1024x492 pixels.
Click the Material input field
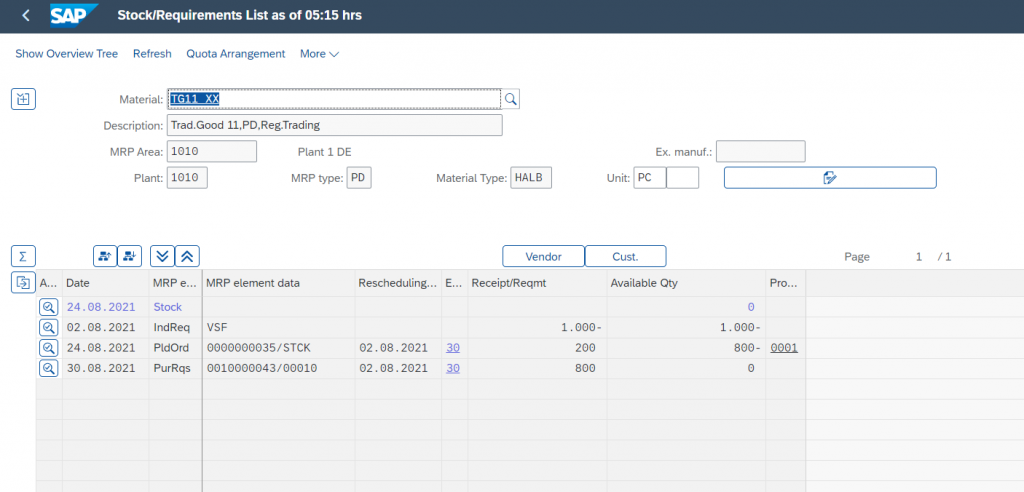pyautogui.click(x=334, y=99)
